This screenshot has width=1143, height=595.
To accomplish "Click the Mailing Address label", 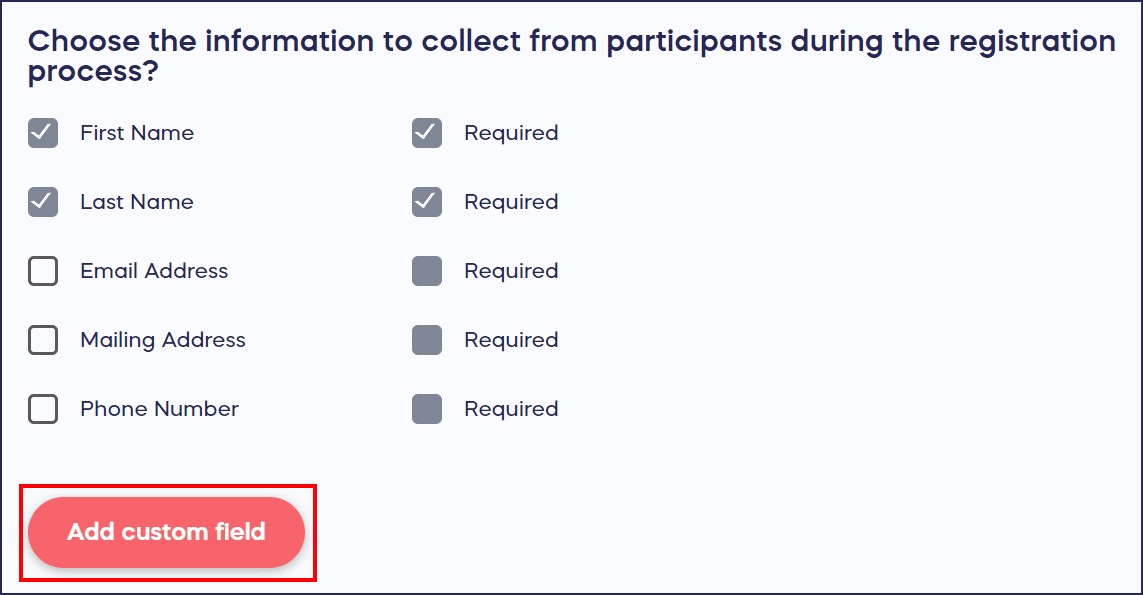I will pyautogui.click(x=163, y=340).
